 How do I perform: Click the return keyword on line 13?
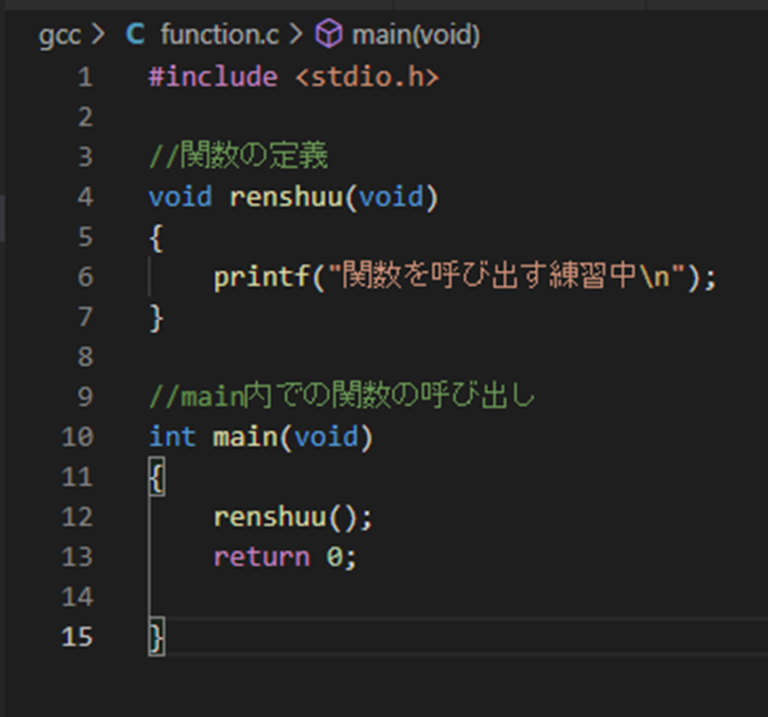[261, 557]
